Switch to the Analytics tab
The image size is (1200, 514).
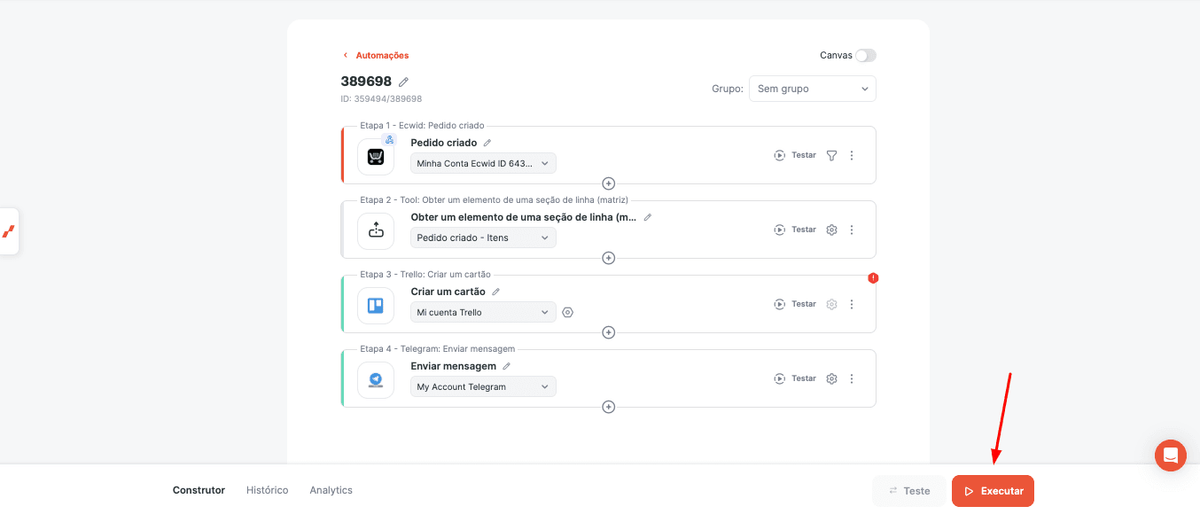(331, 490)
